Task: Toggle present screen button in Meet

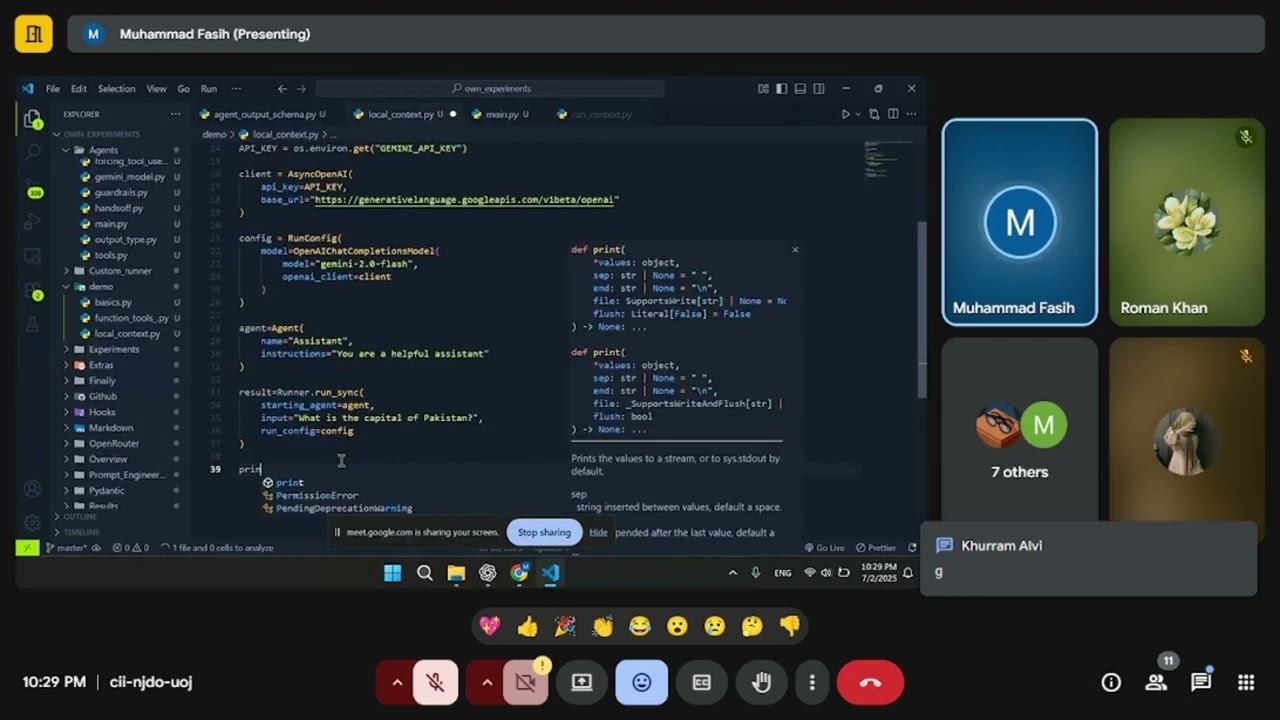Action: 582,682
